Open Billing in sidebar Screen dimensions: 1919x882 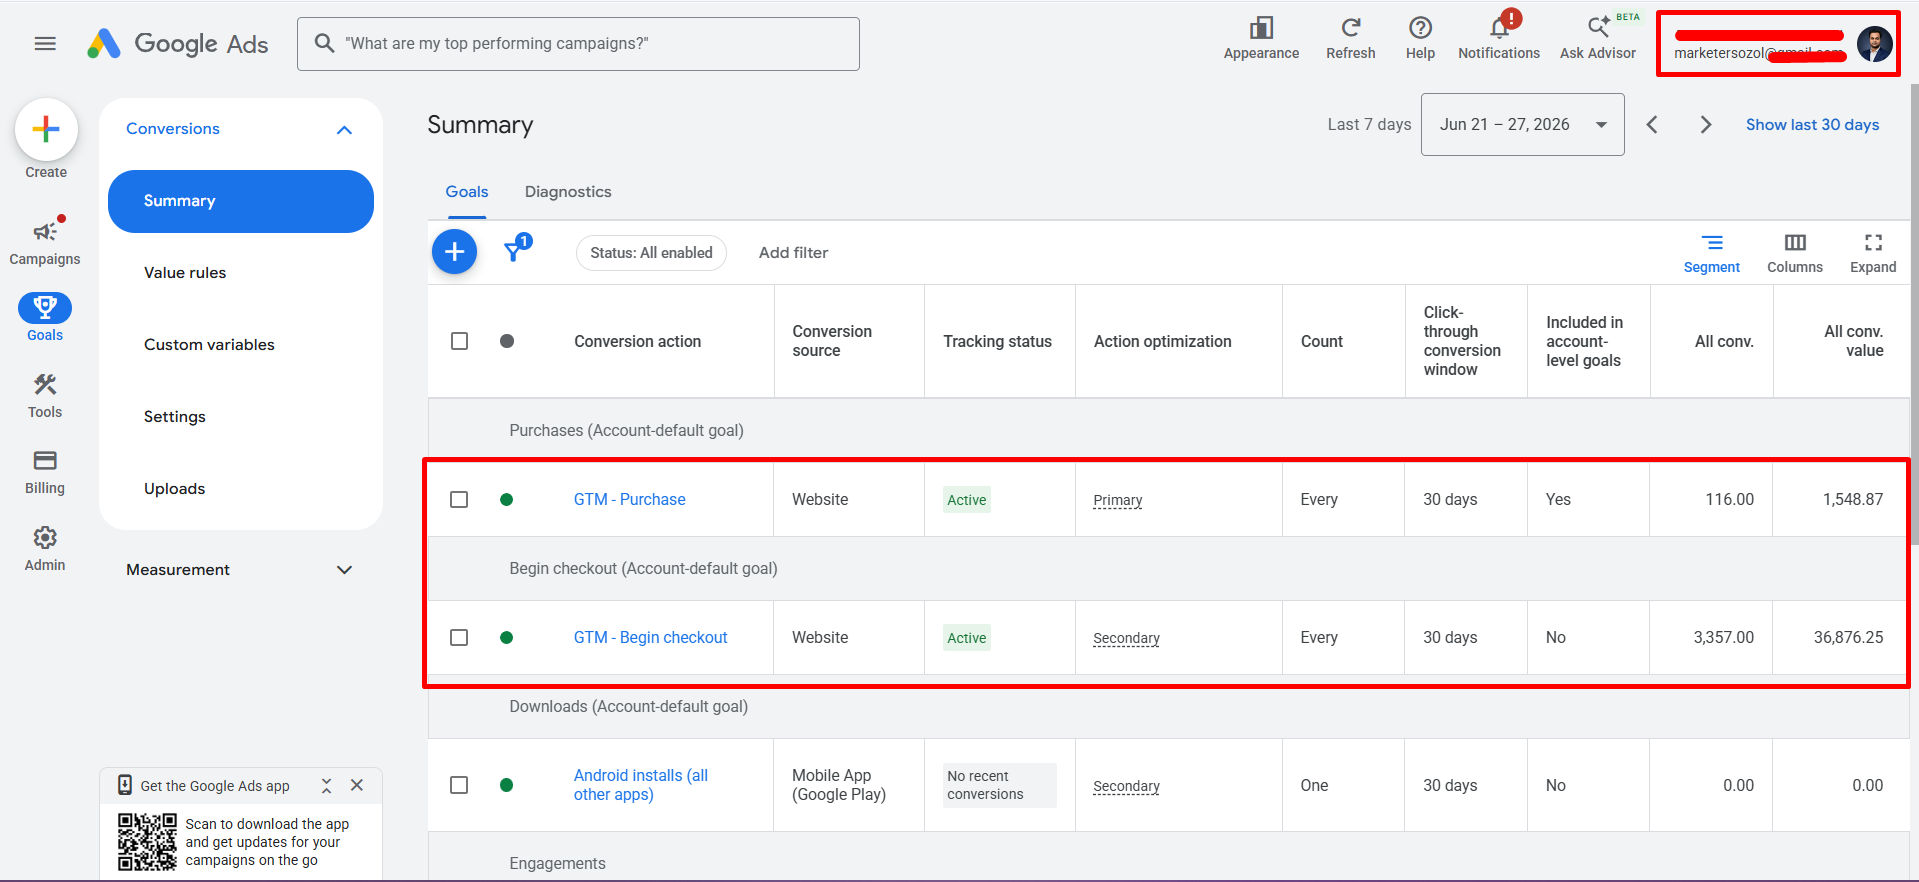45,472
